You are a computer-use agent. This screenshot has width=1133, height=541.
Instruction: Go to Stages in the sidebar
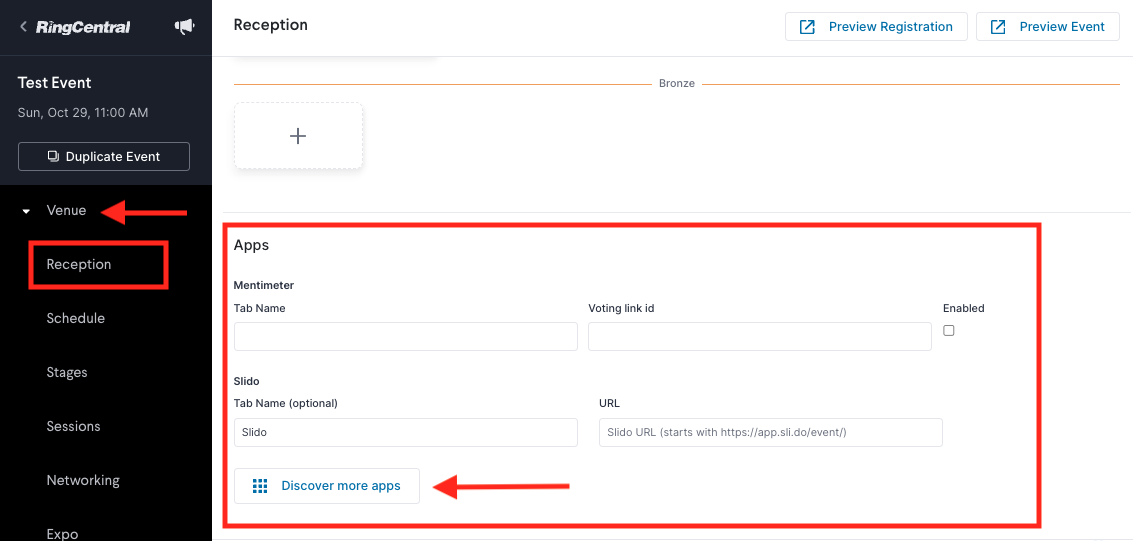[x=66, y=373]
